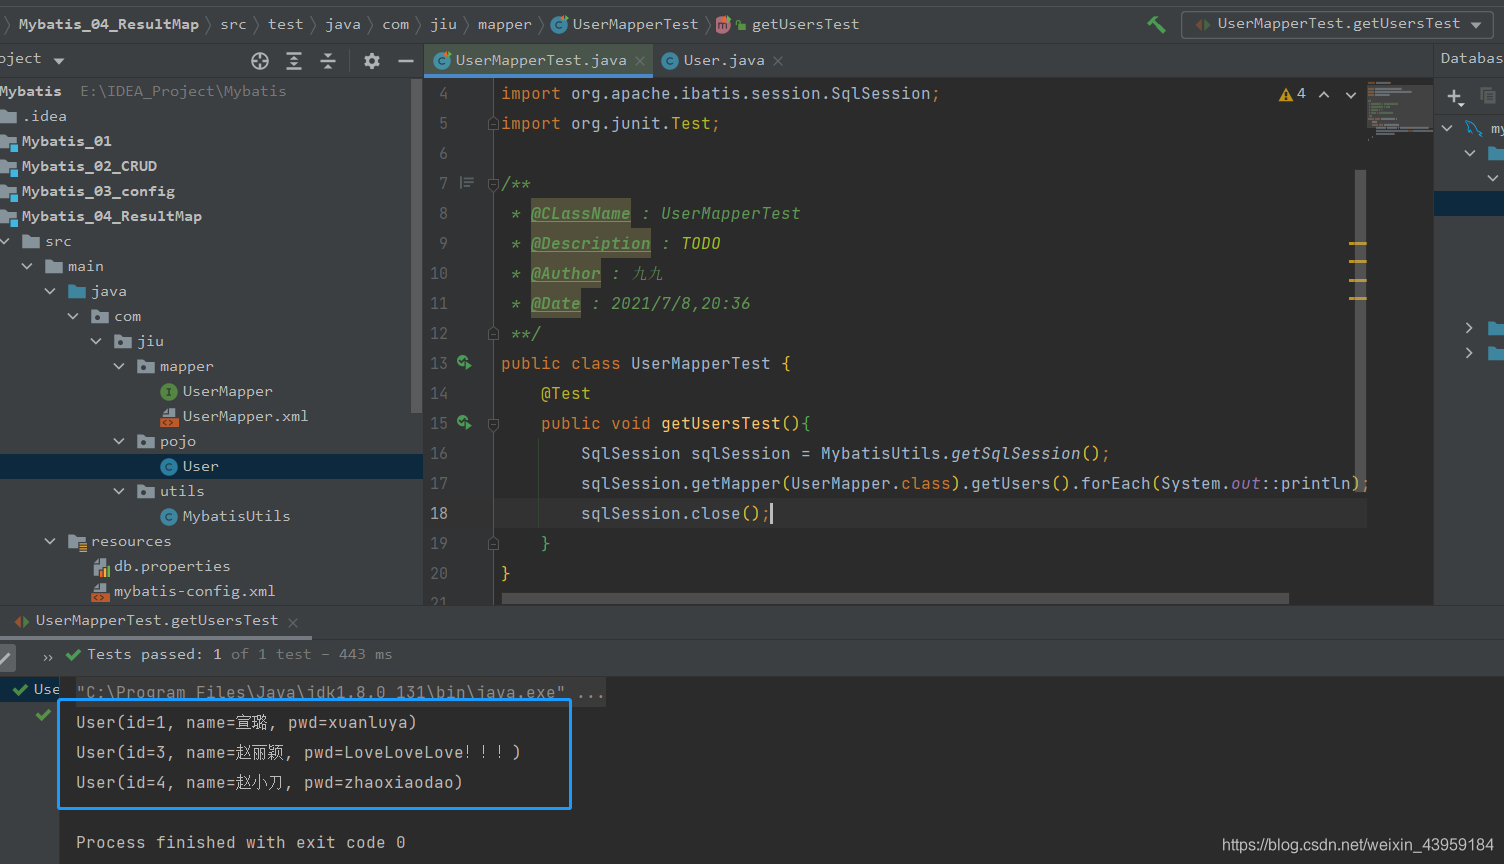The image size is (1504, 864).
Task: Open the Database tool window header
Action: pyautogui.click(x=1470, y=59)
